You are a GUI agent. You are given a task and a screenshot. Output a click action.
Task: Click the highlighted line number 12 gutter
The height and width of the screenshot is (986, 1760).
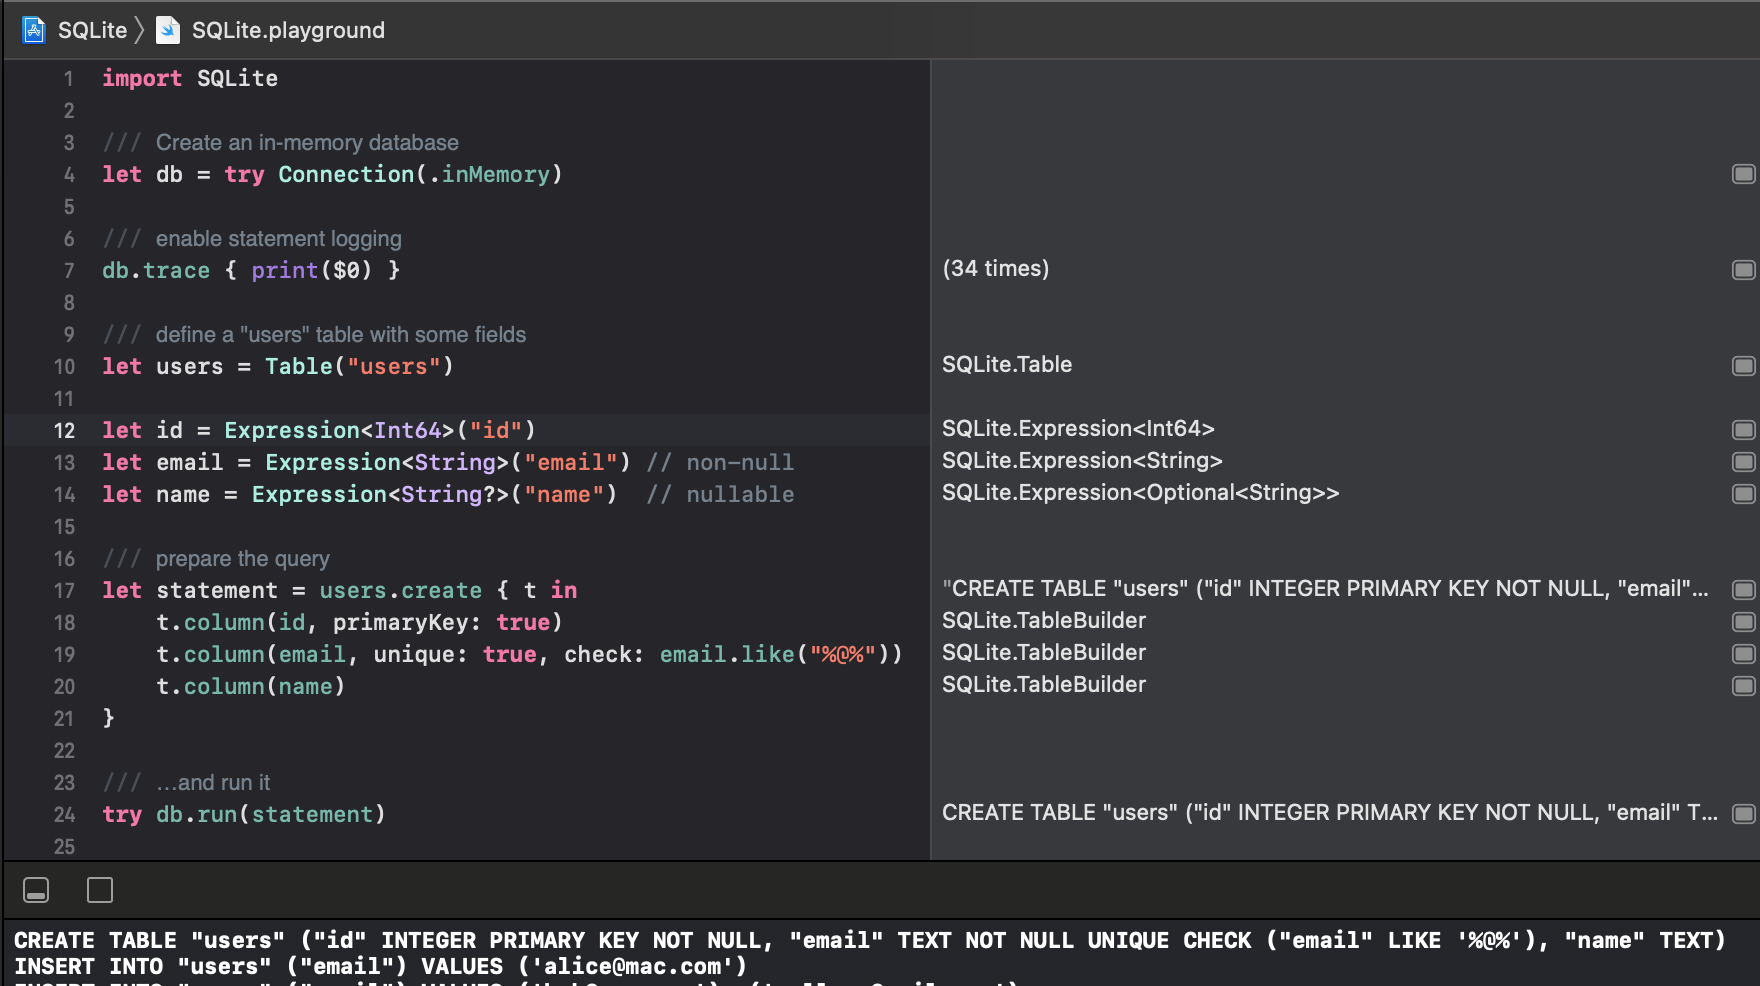[x=64, y=430]
